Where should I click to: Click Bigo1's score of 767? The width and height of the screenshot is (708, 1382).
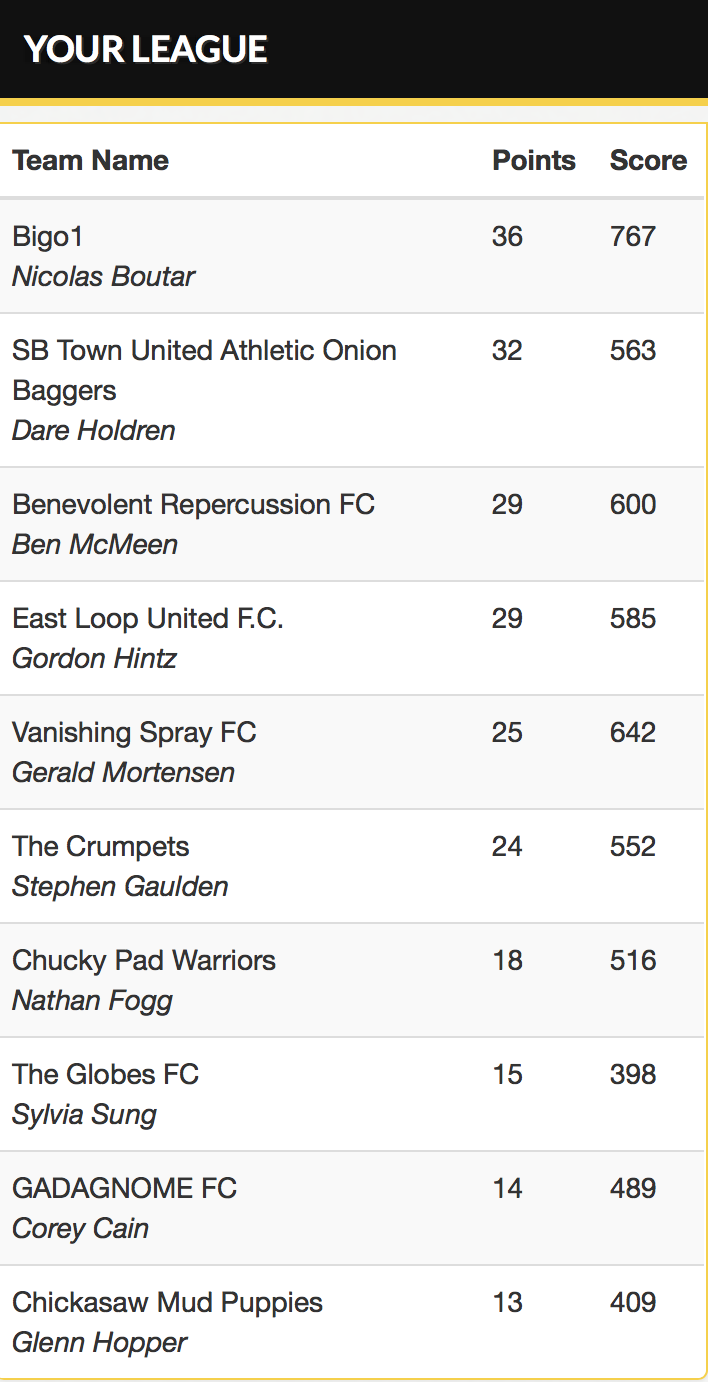(x=633, y=236)
